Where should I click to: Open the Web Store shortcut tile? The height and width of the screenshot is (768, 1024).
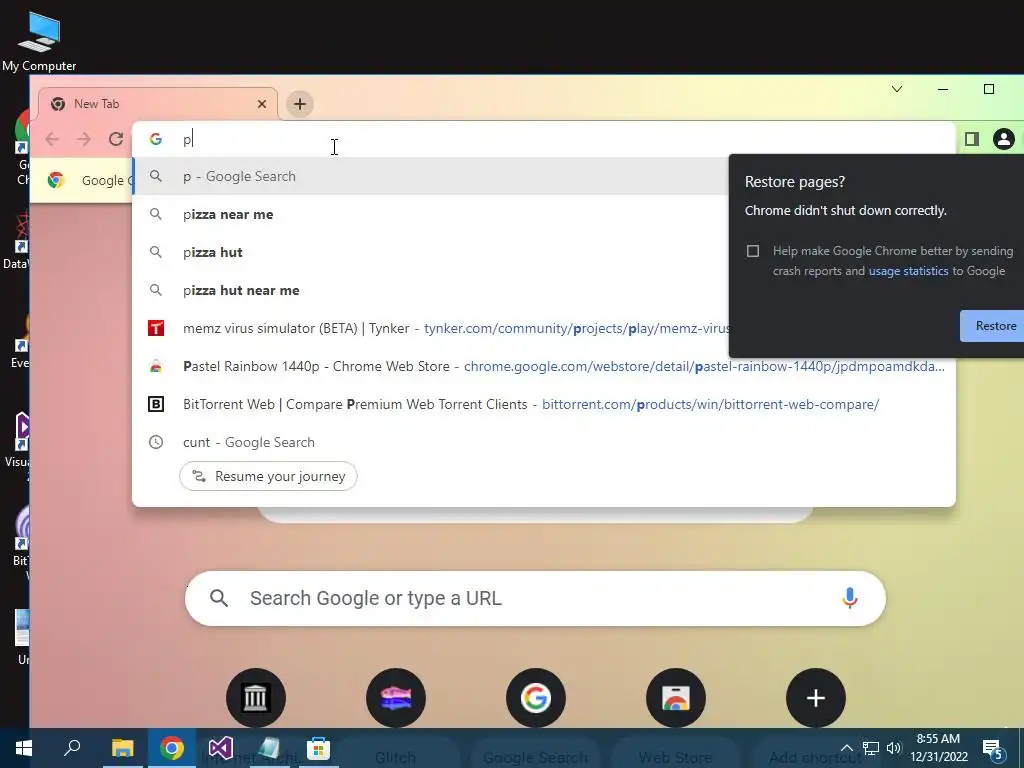coord(676,698)
